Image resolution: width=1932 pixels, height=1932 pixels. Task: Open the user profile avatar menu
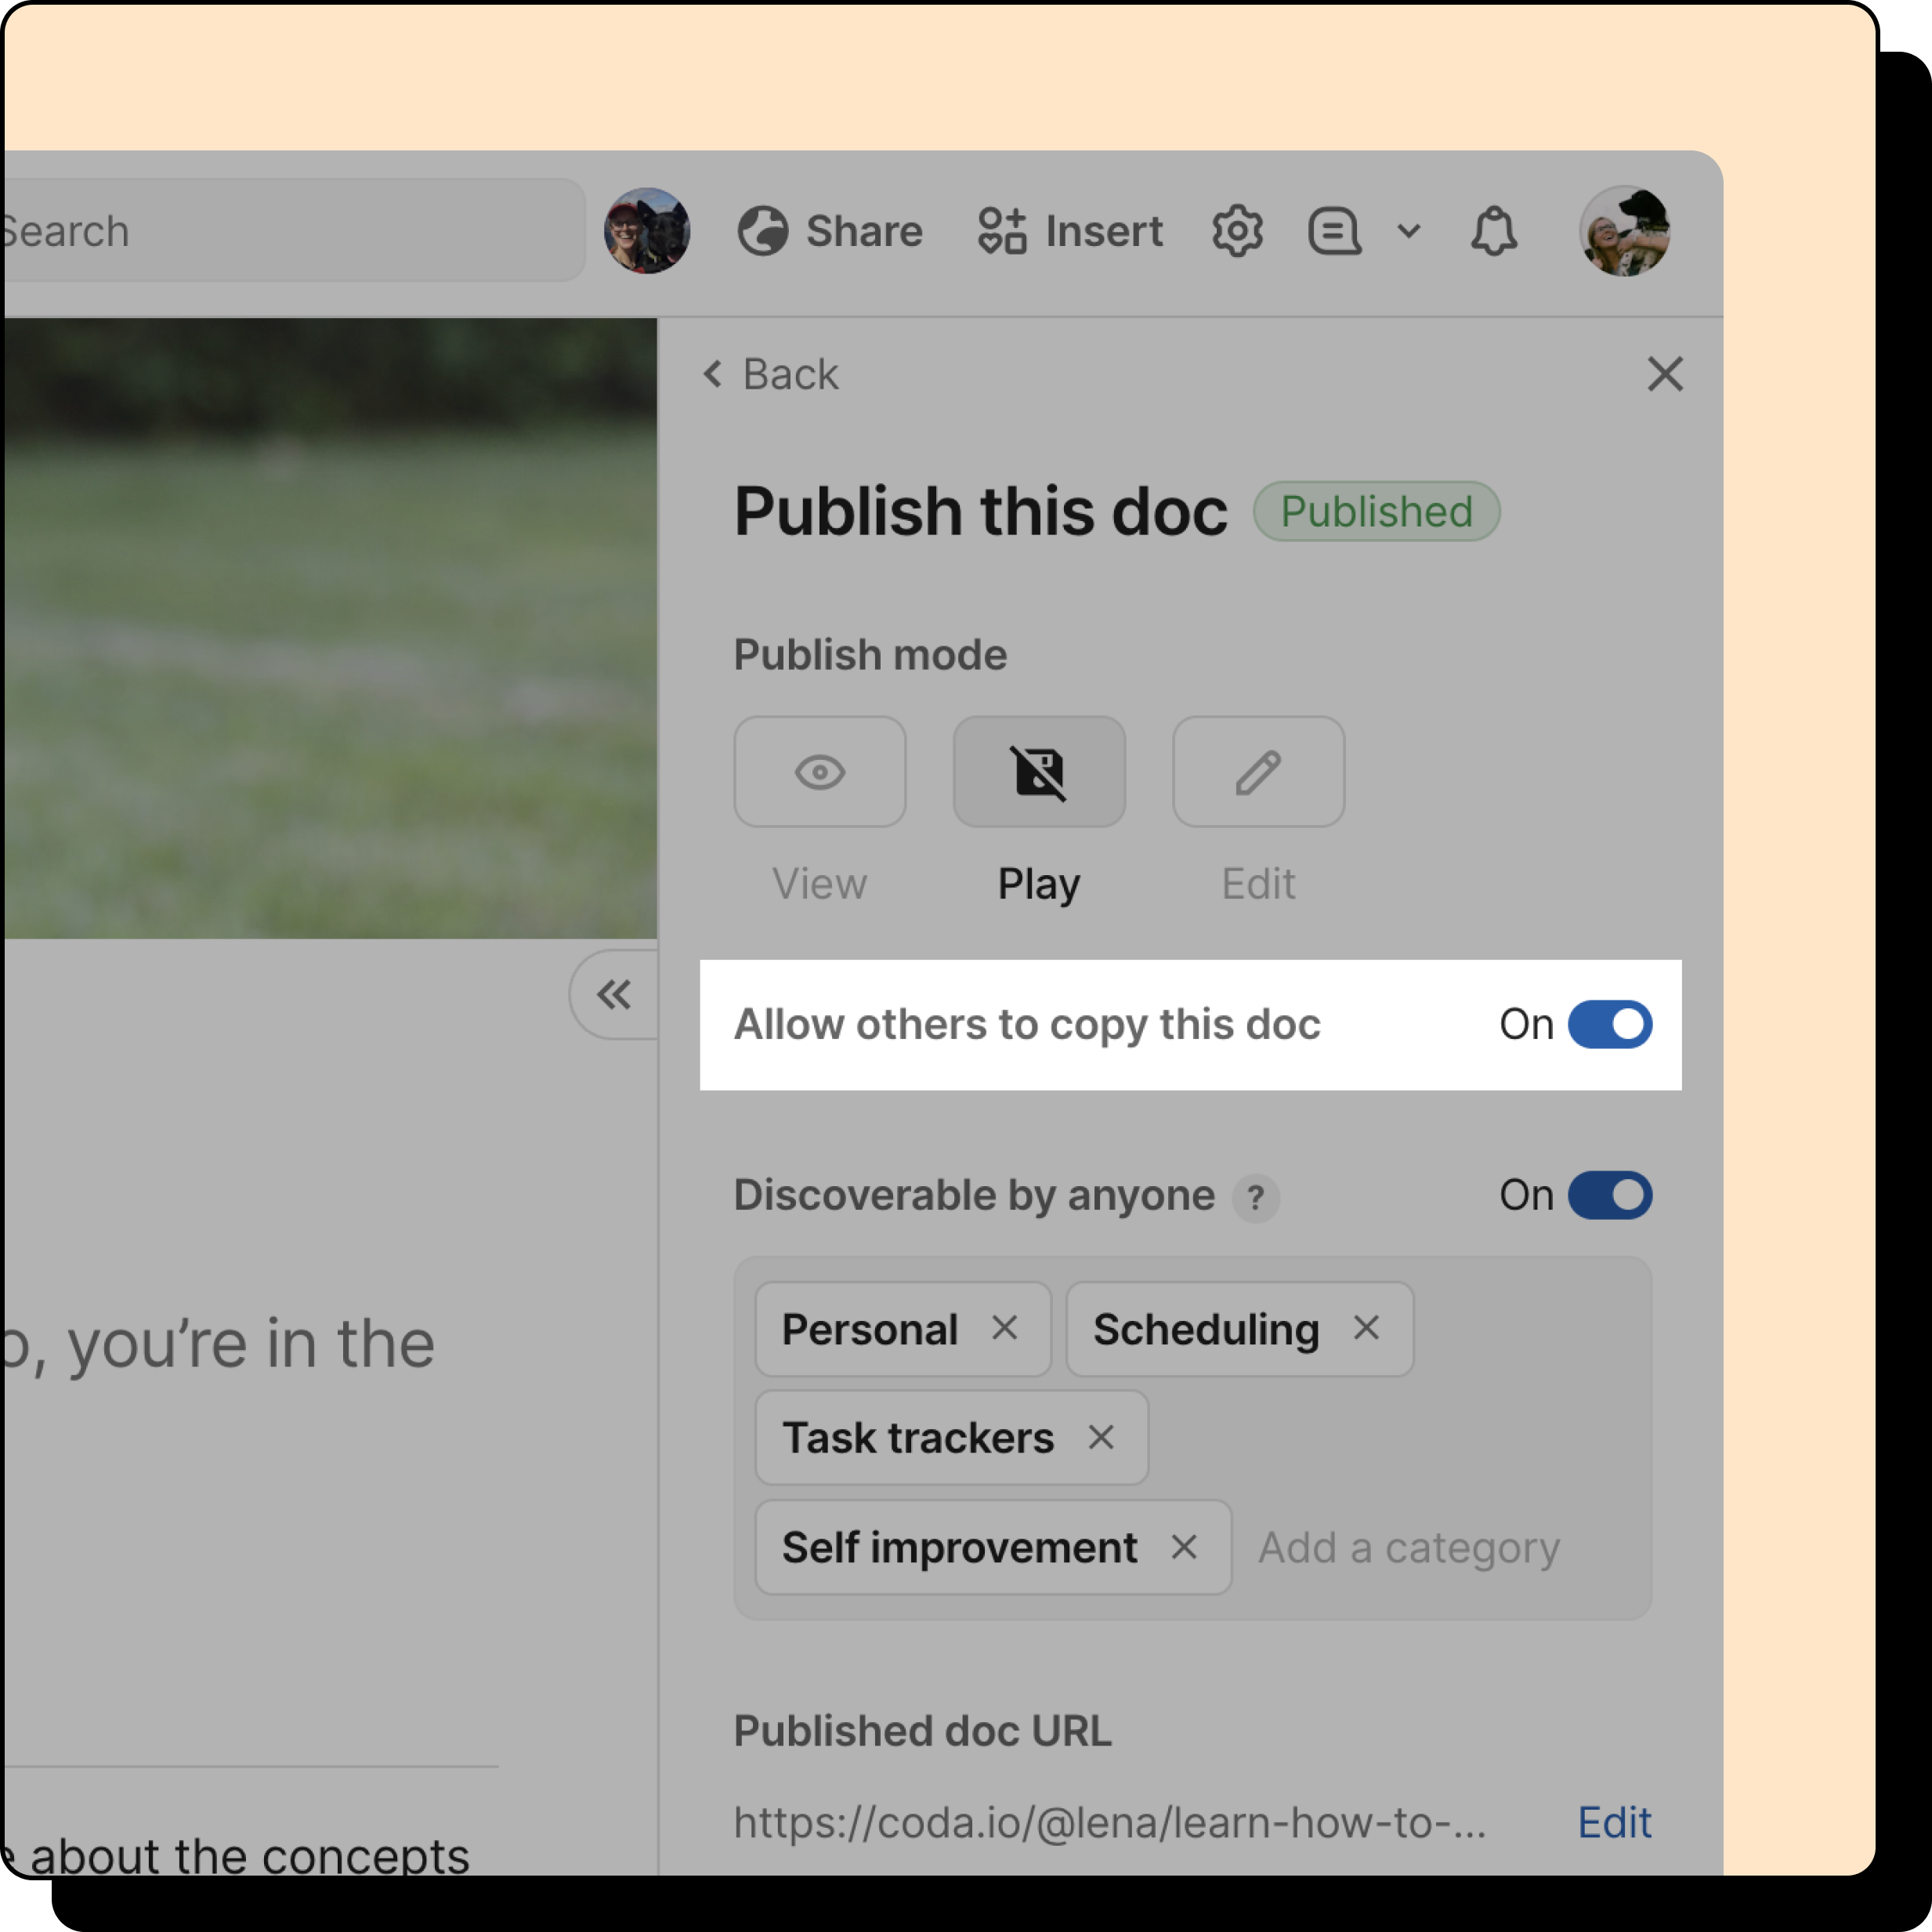click(1624, 231)
